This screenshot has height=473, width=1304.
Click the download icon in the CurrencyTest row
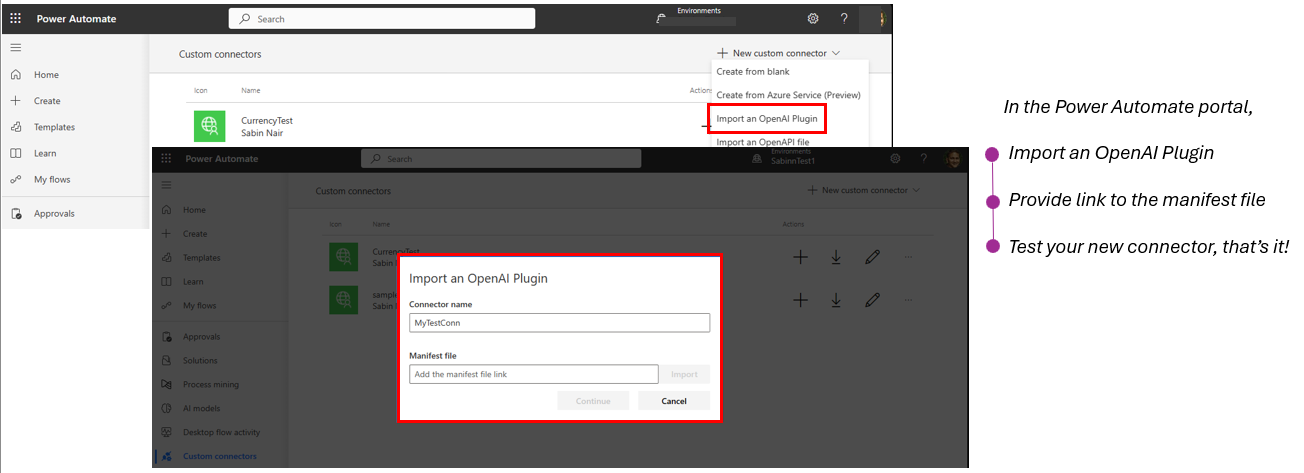836,257
